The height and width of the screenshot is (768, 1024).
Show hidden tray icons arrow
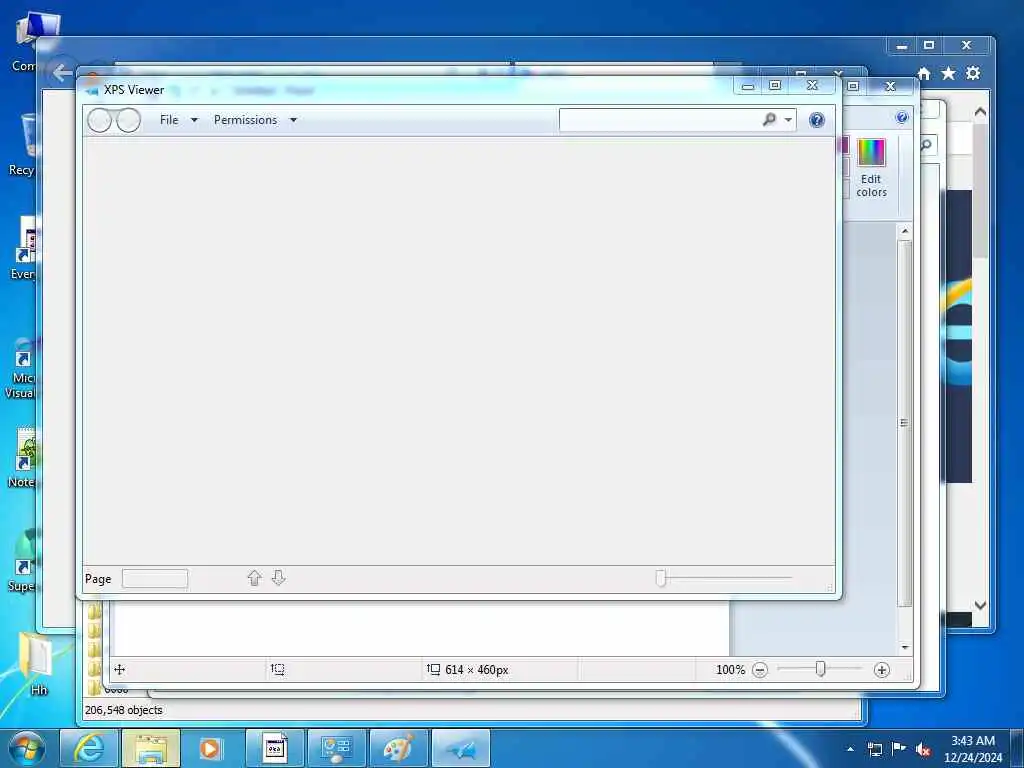point(850,748)
